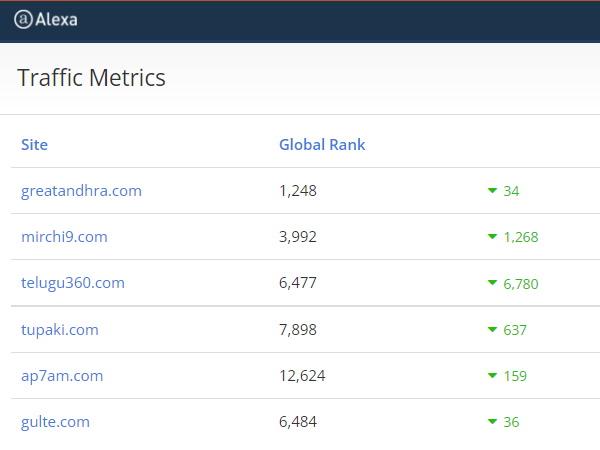600x450 pixels.
Task: Open the greatandhra.com site link
Action: (x=81, y=191)
